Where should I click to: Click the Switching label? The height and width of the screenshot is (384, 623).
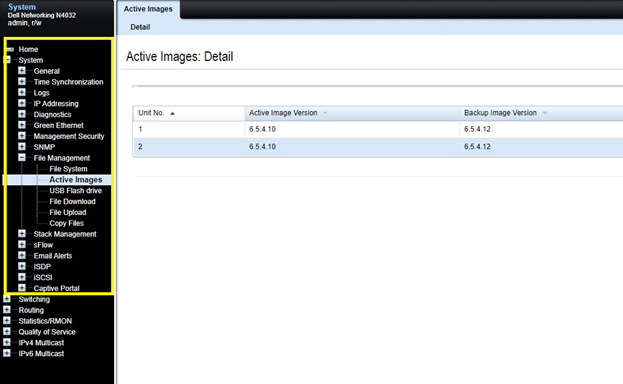[34, 299]
